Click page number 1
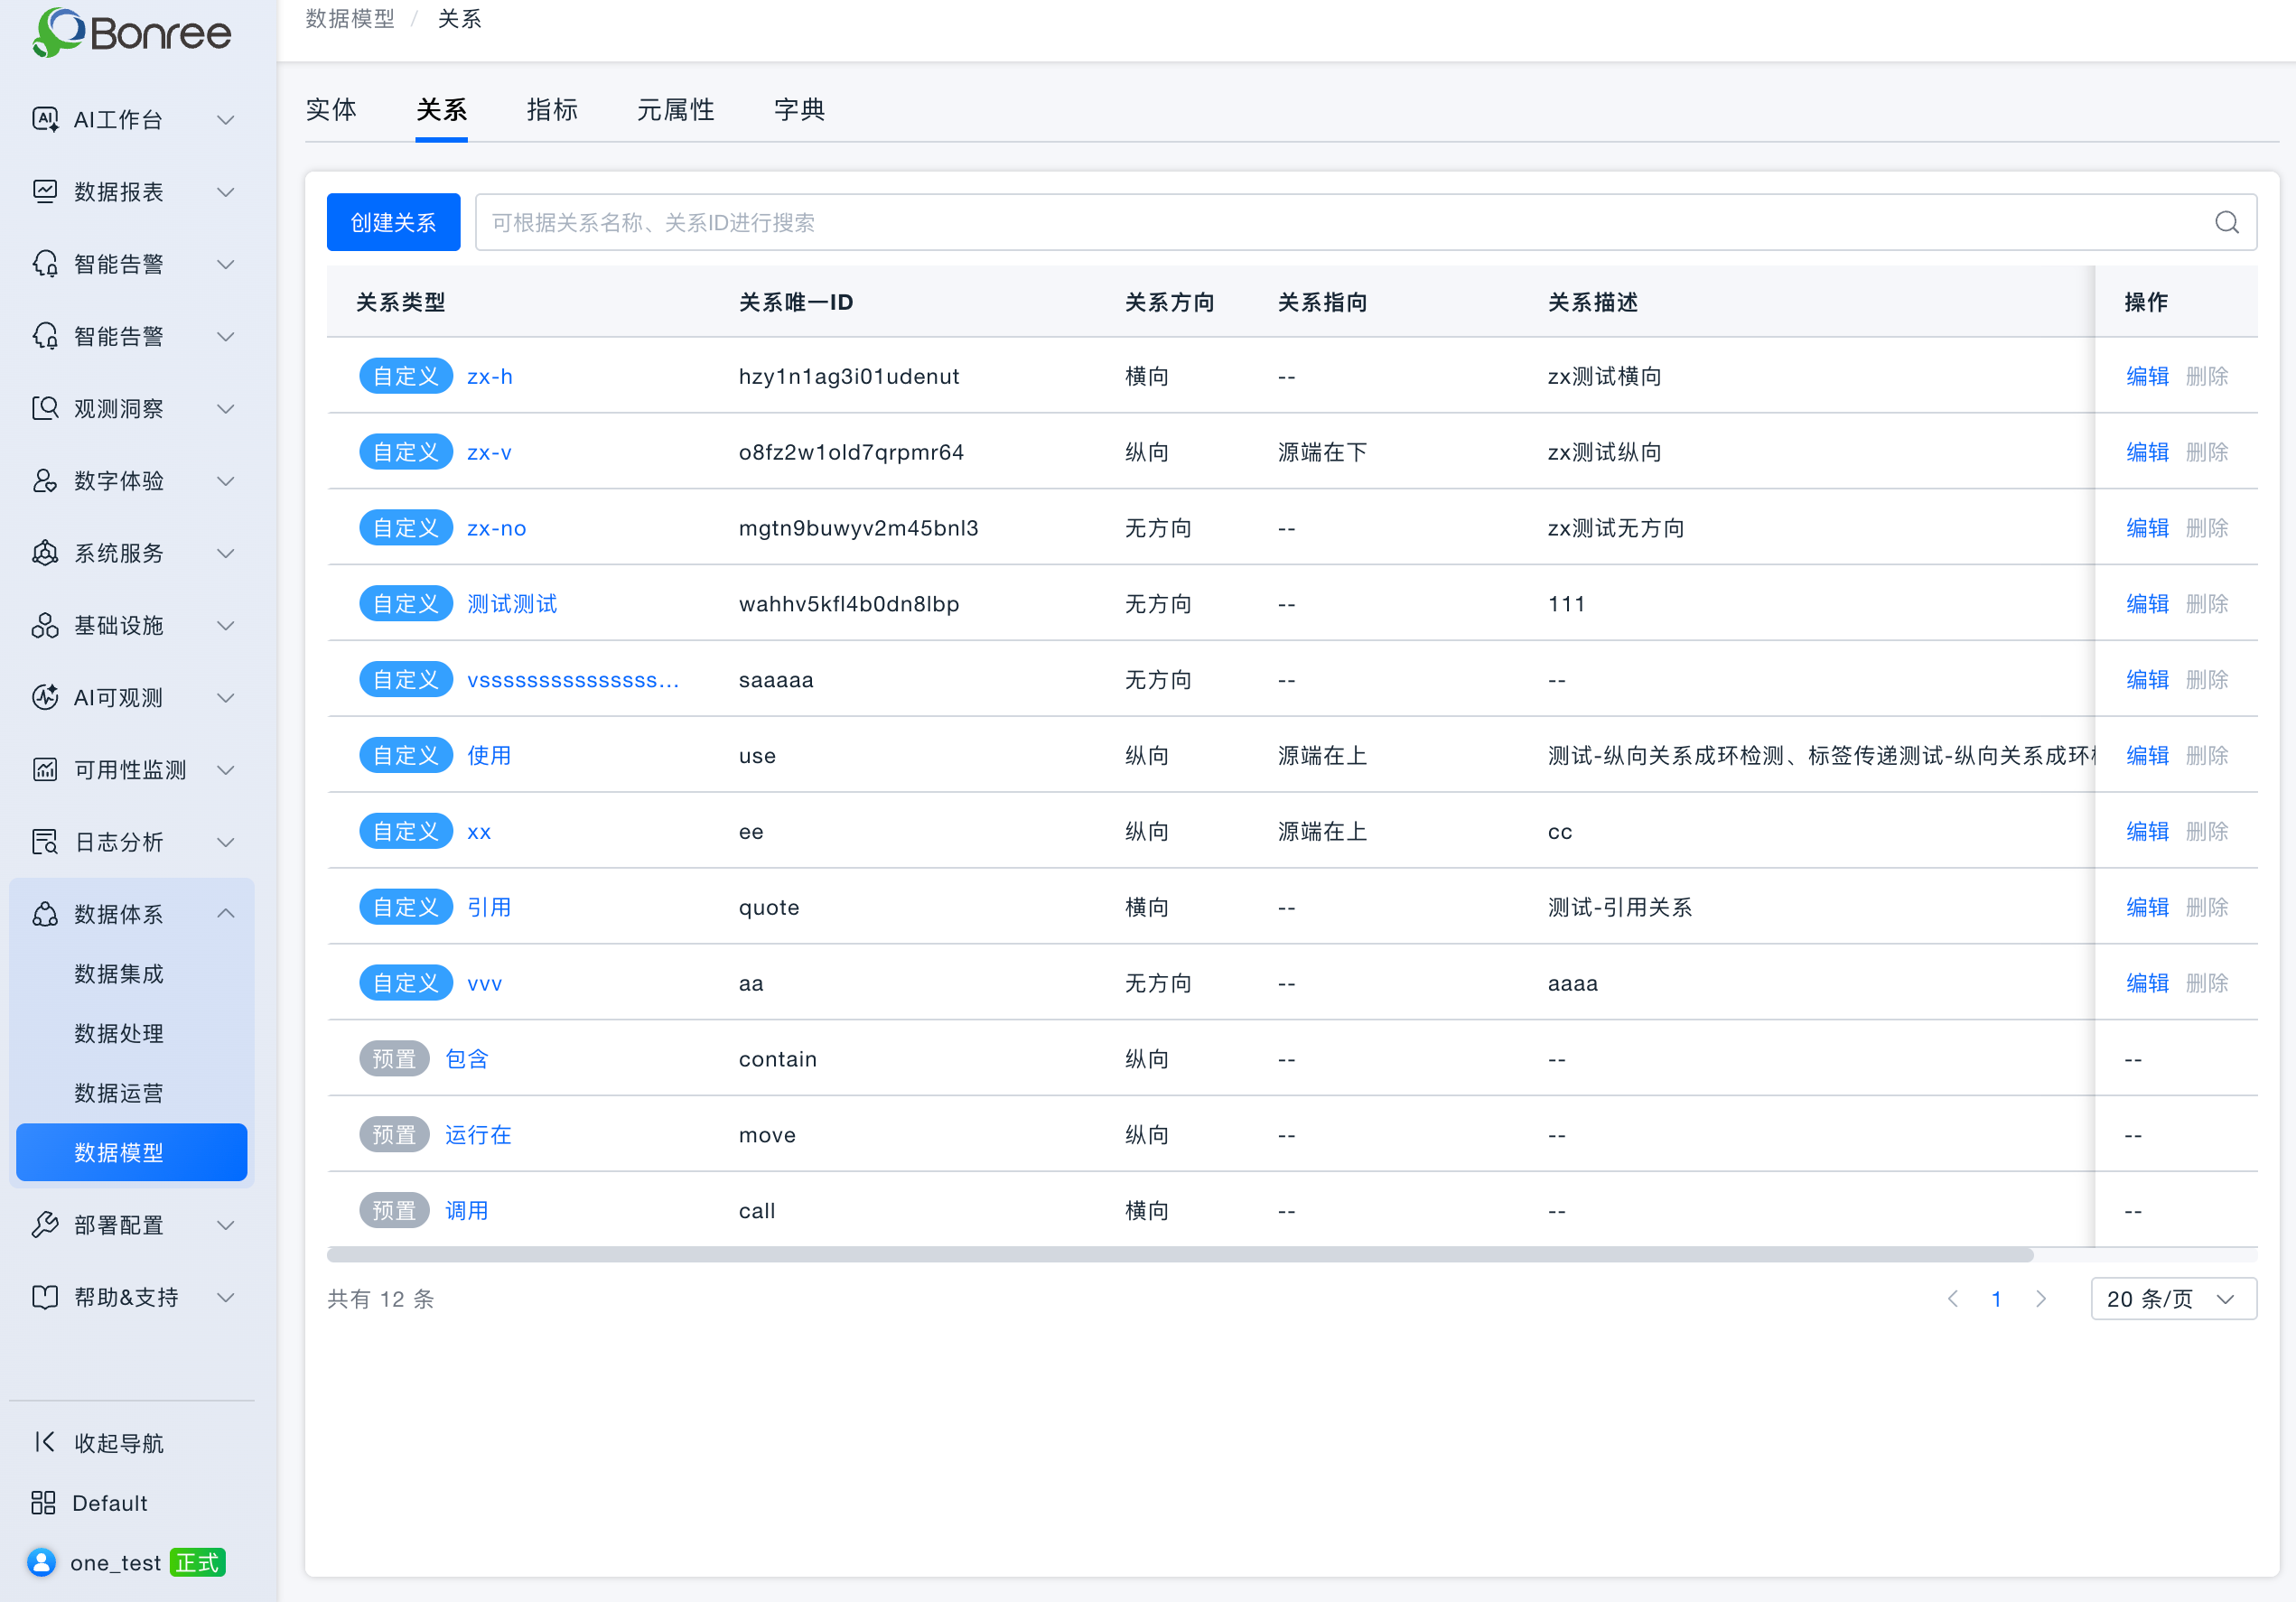2296x1602 pixels. click(x=1996, y=1299)
